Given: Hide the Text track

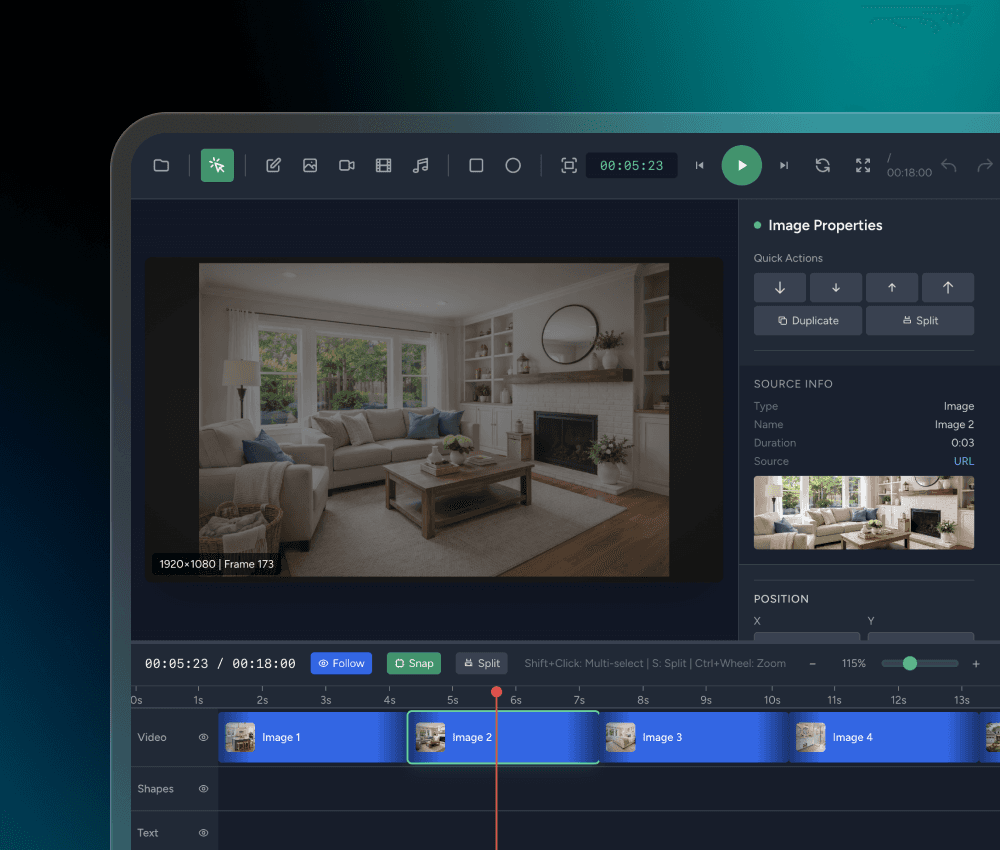Looking at the screenshot, I should (203, 833).
